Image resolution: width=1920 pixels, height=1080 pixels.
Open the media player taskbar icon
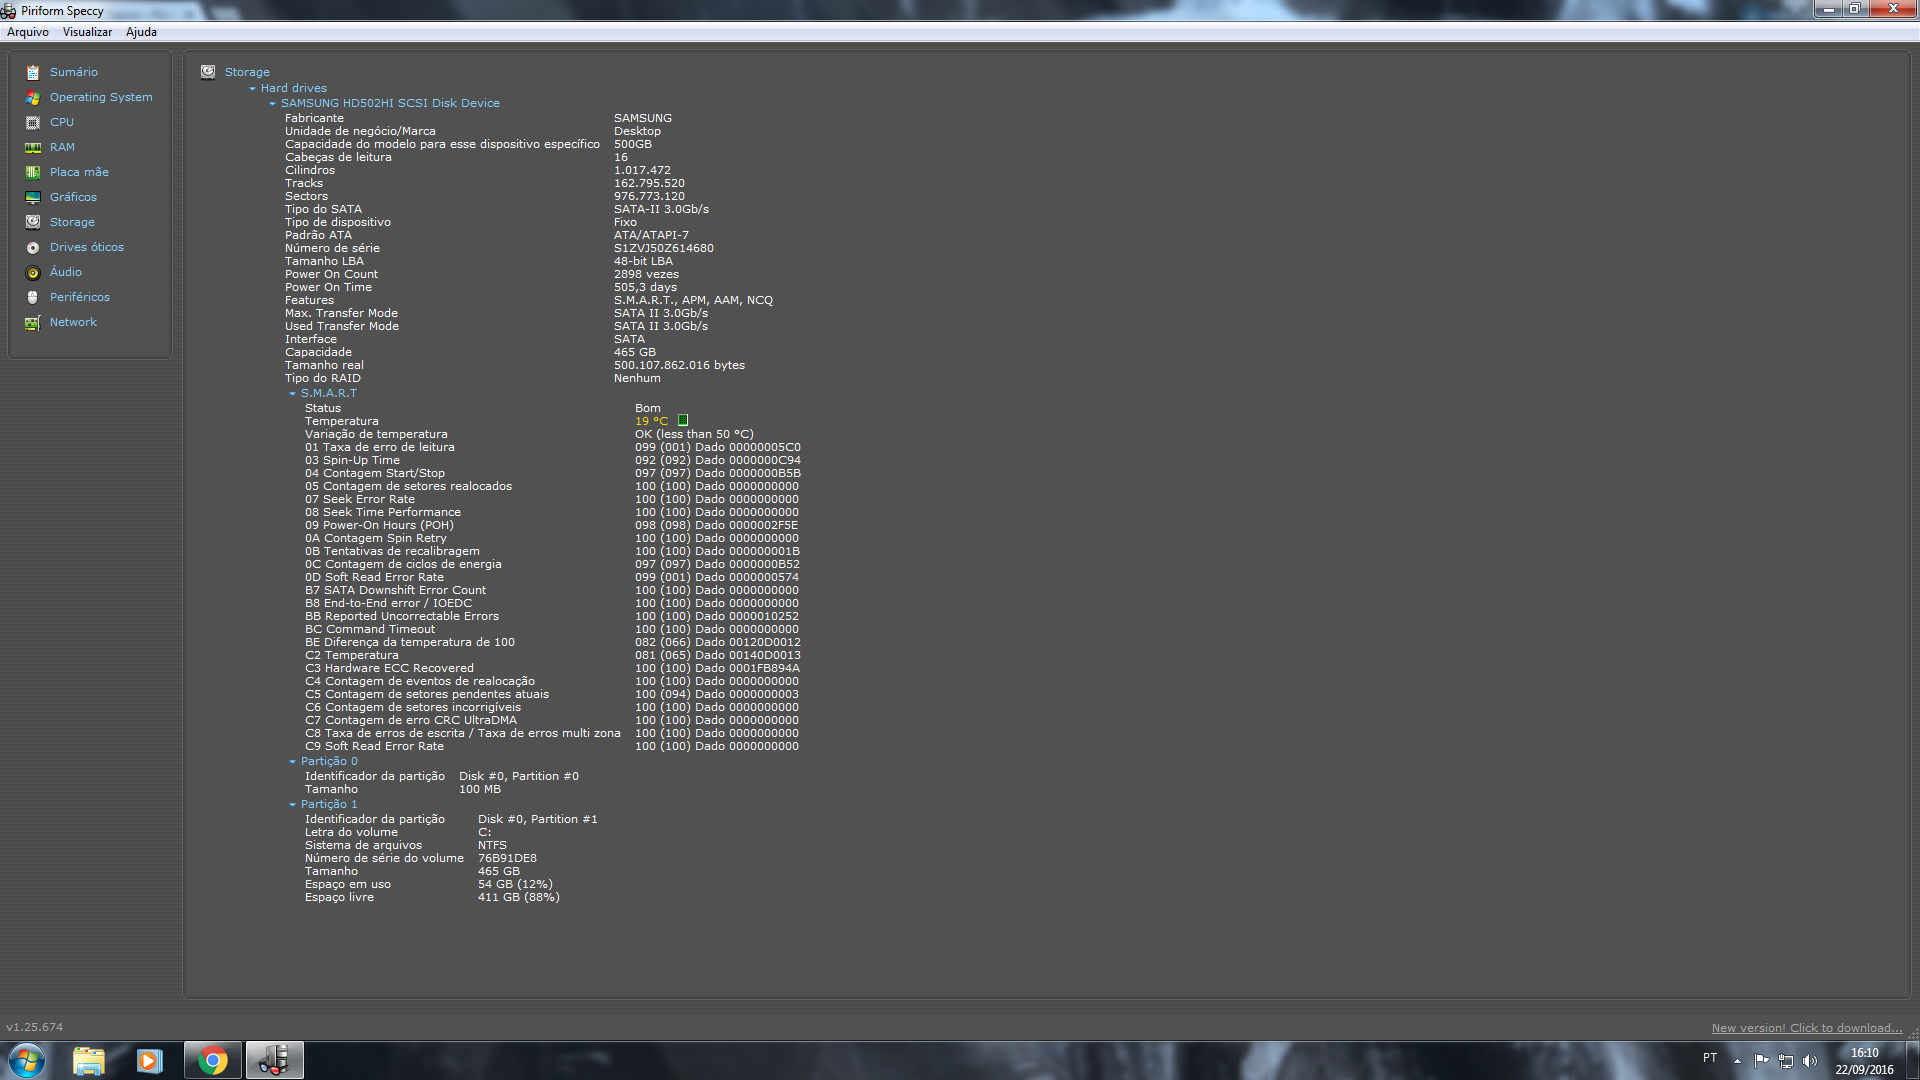click(x=150, y=1060)
